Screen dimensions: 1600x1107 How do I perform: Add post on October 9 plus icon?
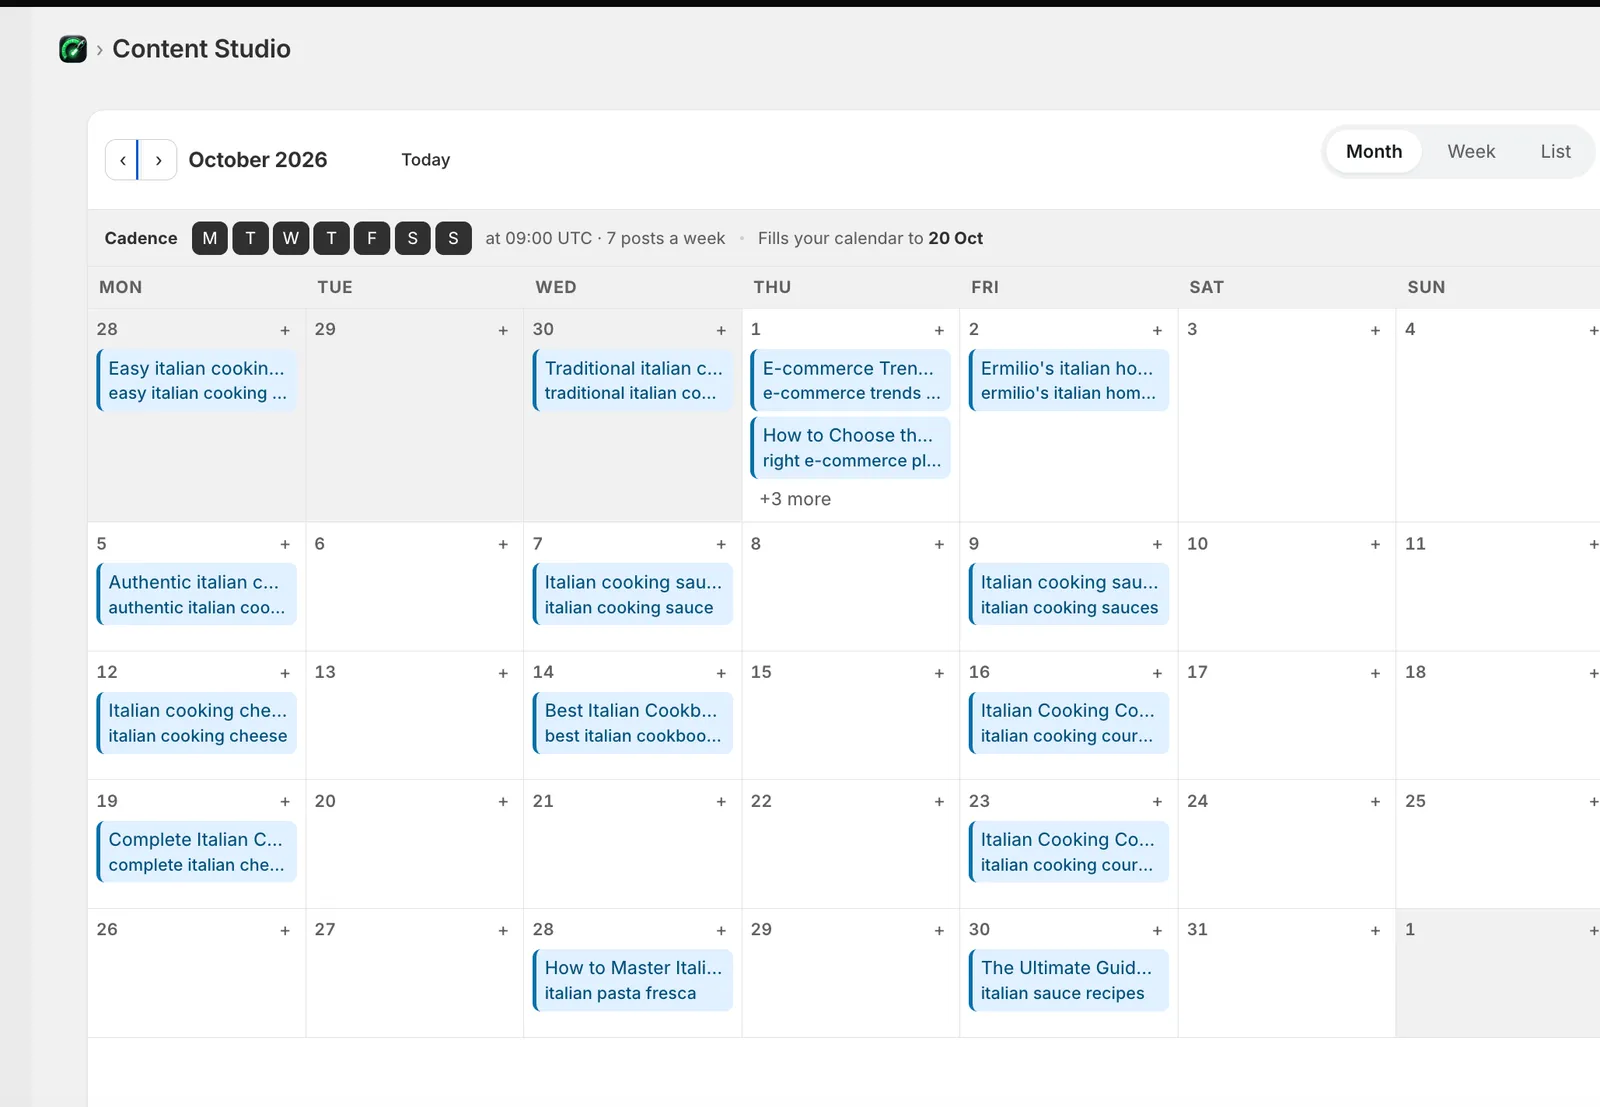coord(1157,544)
